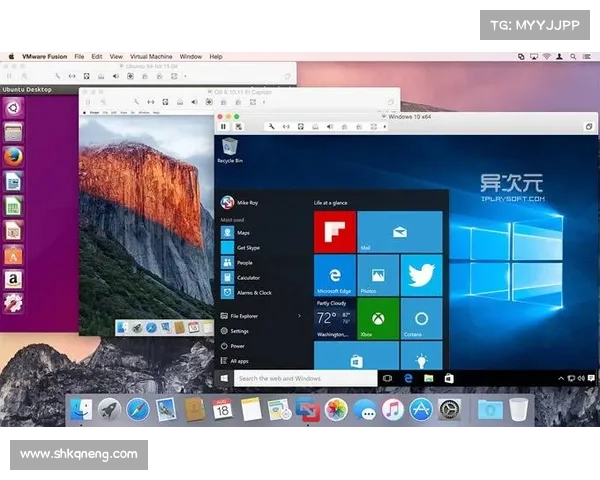Open Maps from Most used list
Viewport: 600px width, 480px height.
click(236, 233)
